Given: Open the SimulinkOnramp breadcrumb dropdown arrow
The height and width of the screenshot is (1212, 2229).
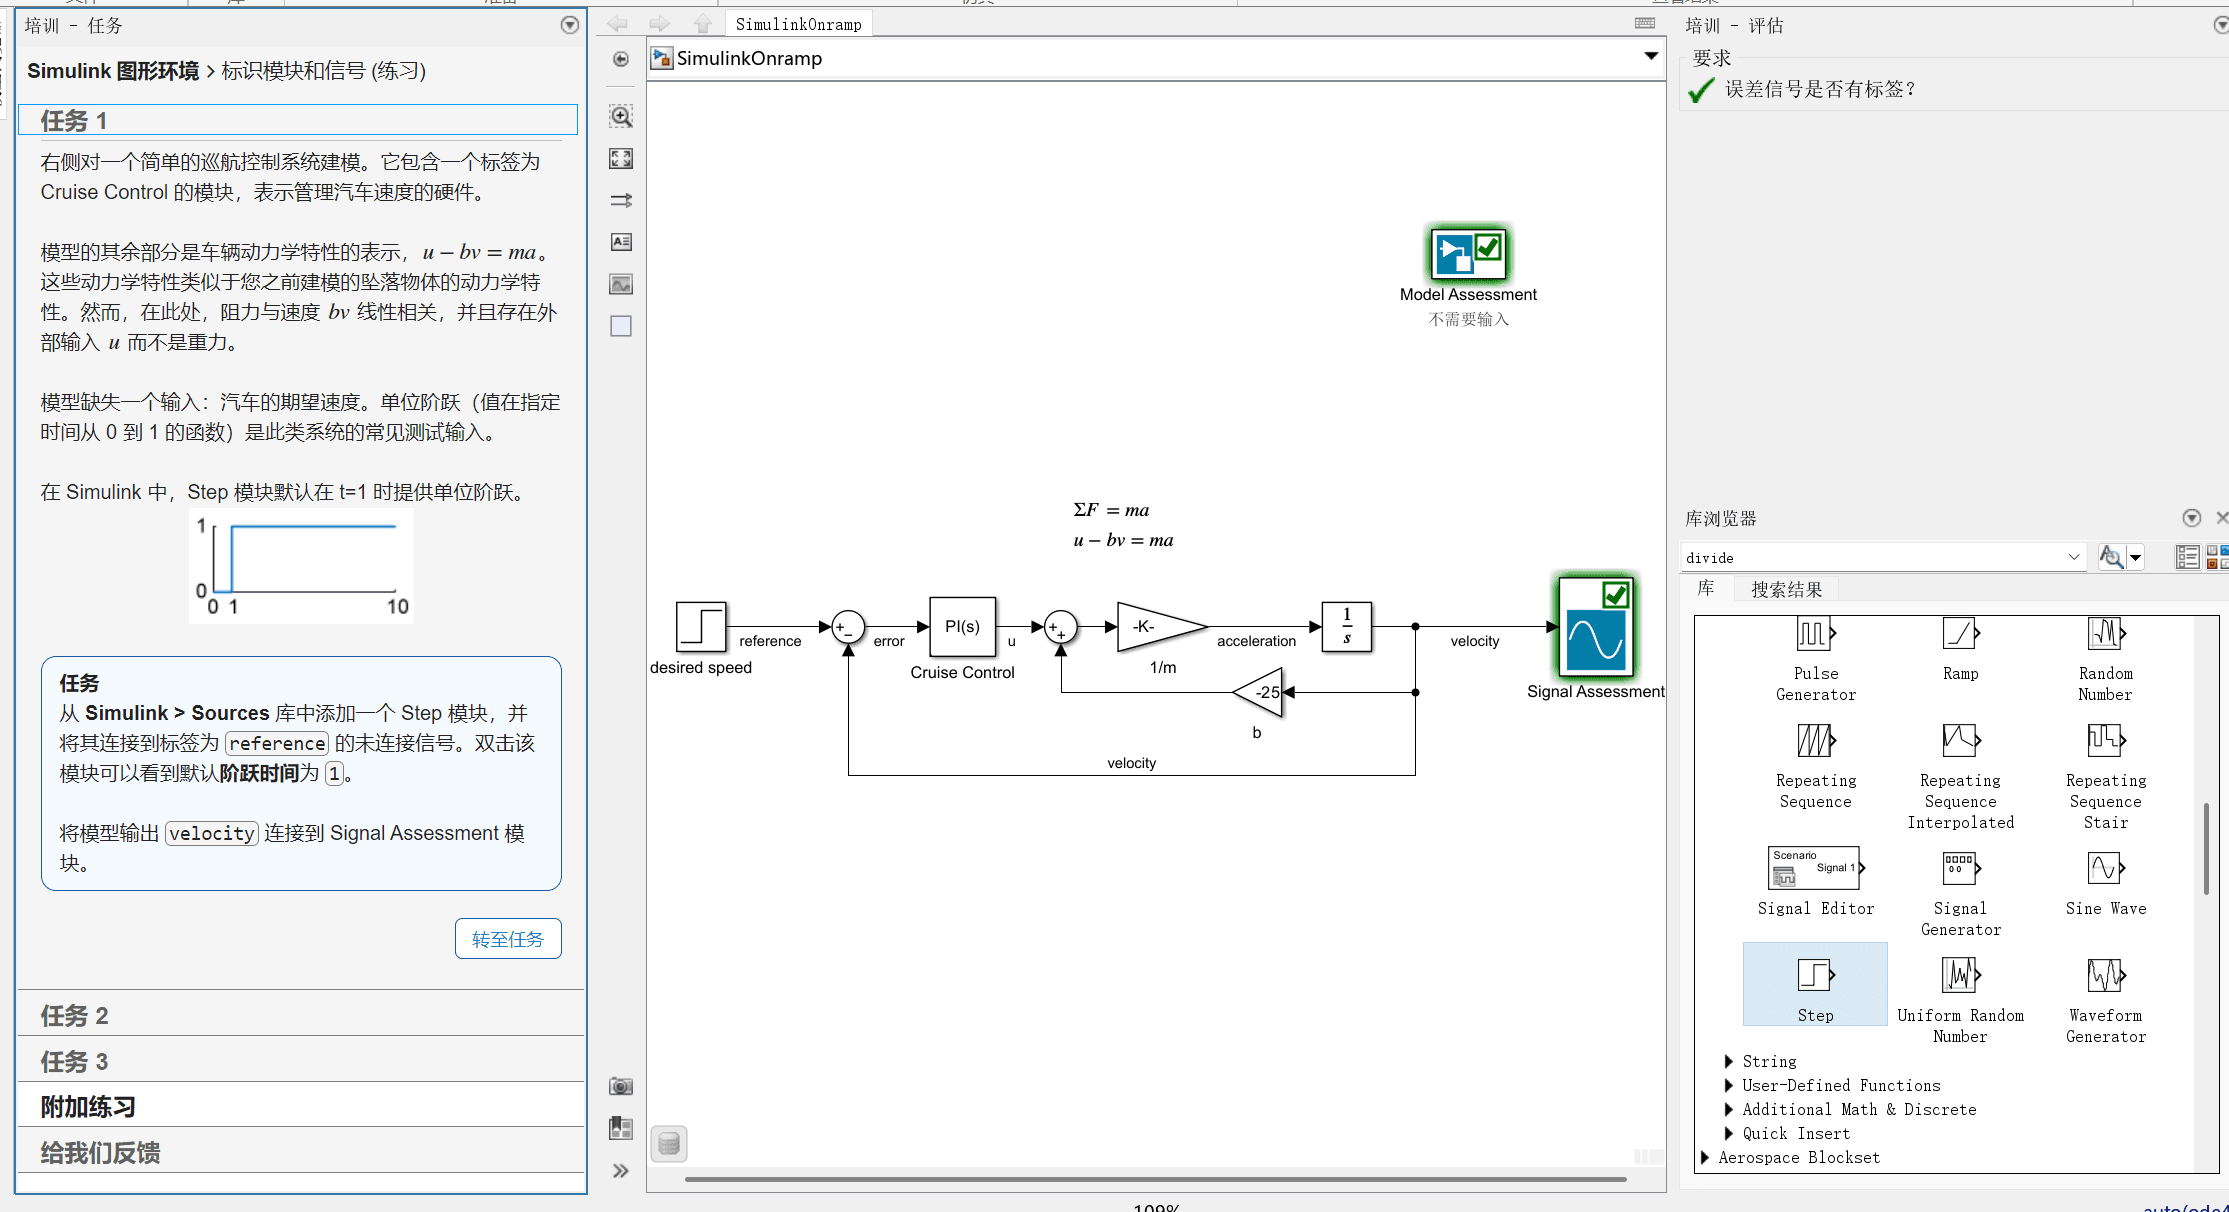Looking at the screenshot, I should pos(1651,57).
